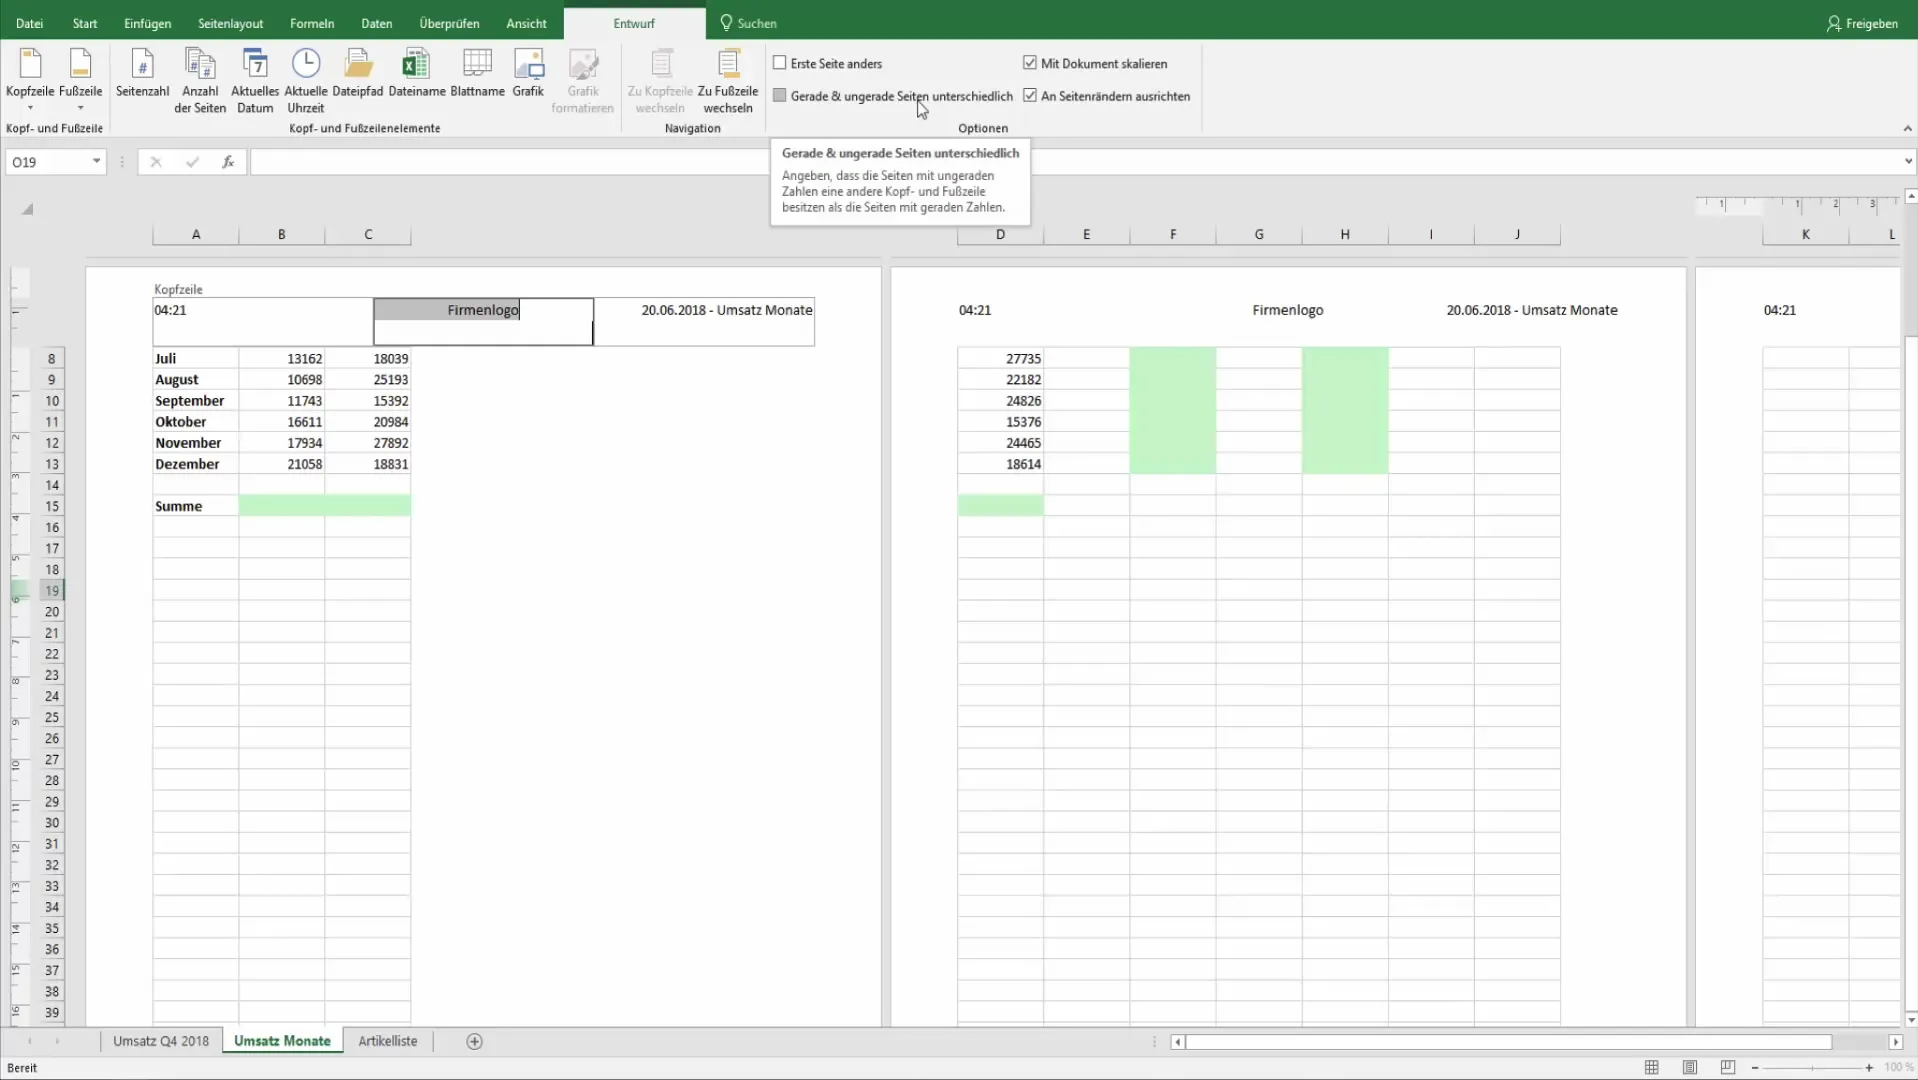Viewport: 1918px width, 1080px height.
Task: Select the Entwurf ribbon tab
Action: pyautogui.click(x=634, y=23)
